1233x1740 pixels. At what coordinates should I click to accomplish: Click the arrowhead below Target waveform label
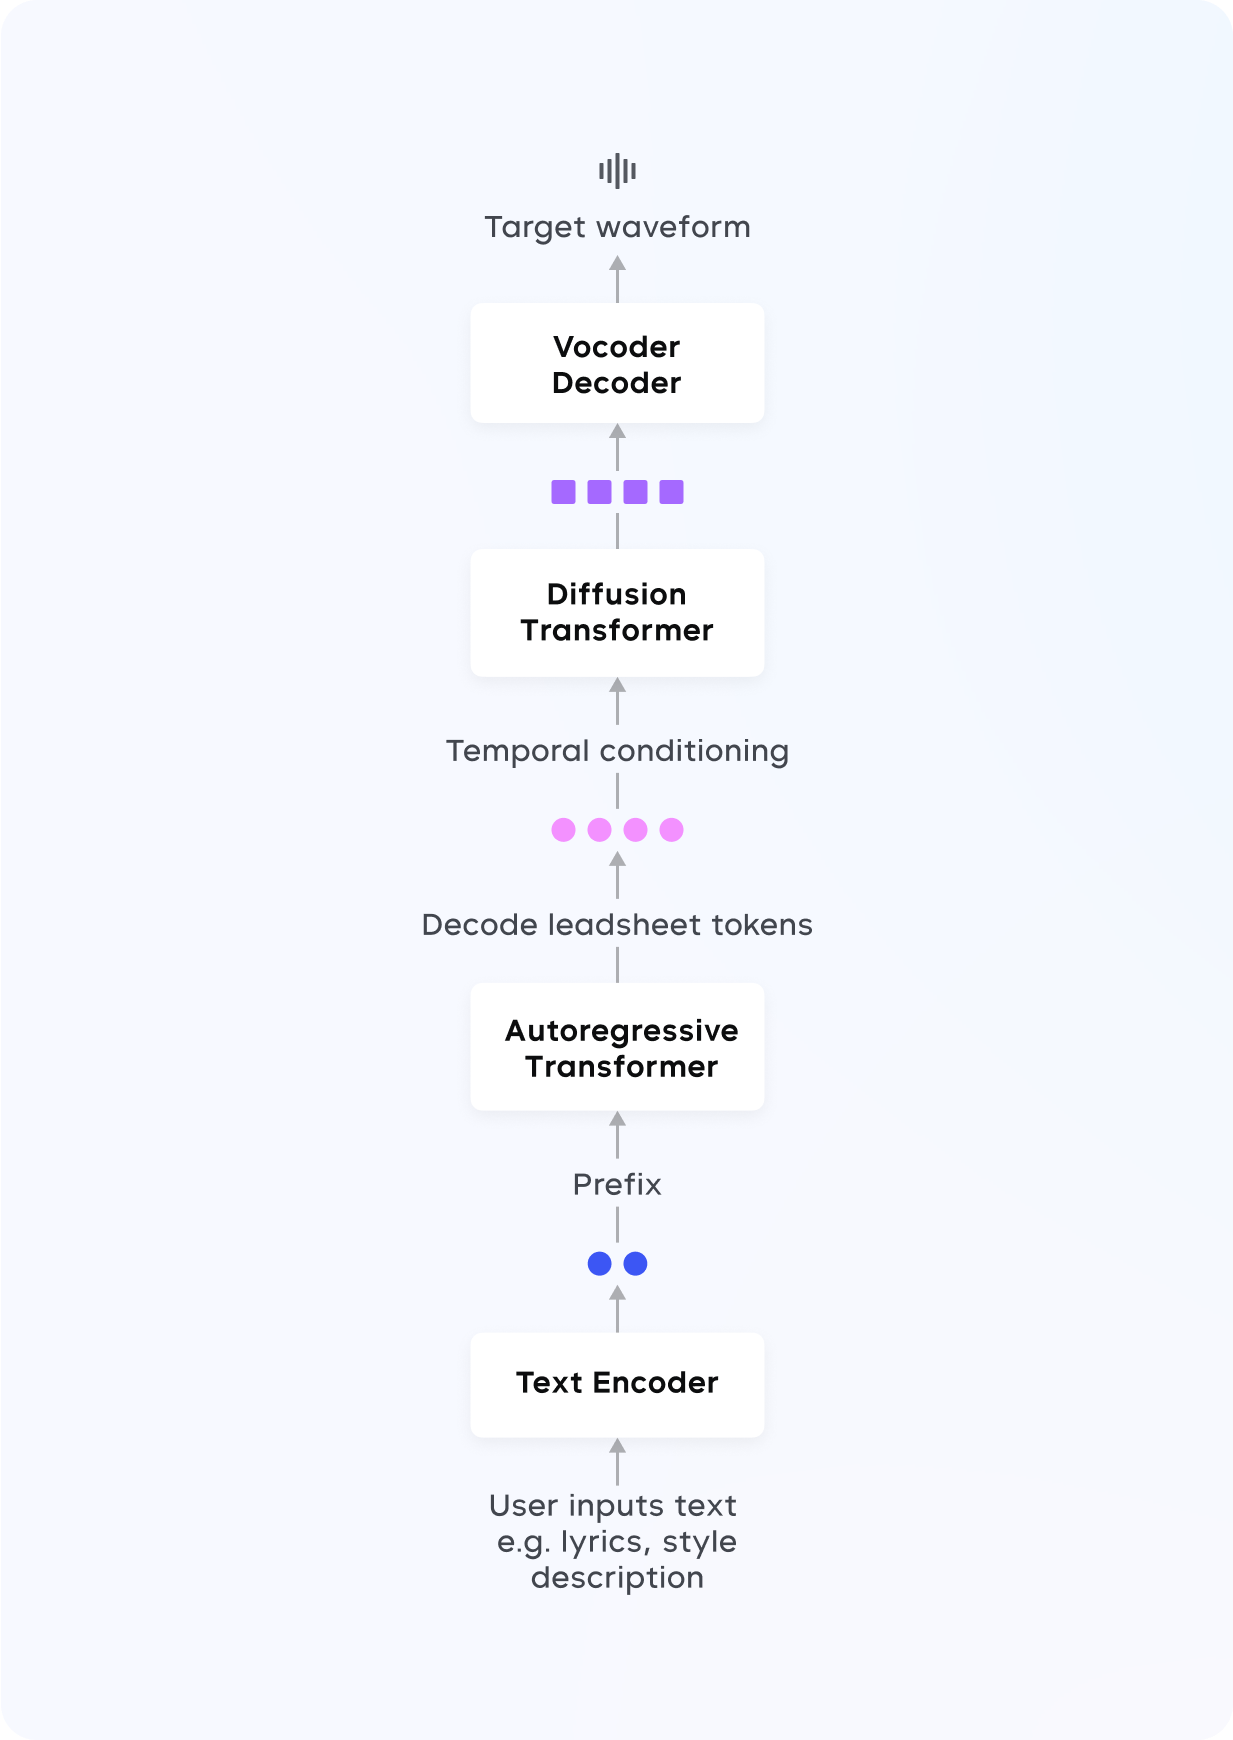(x=617, y=263)
